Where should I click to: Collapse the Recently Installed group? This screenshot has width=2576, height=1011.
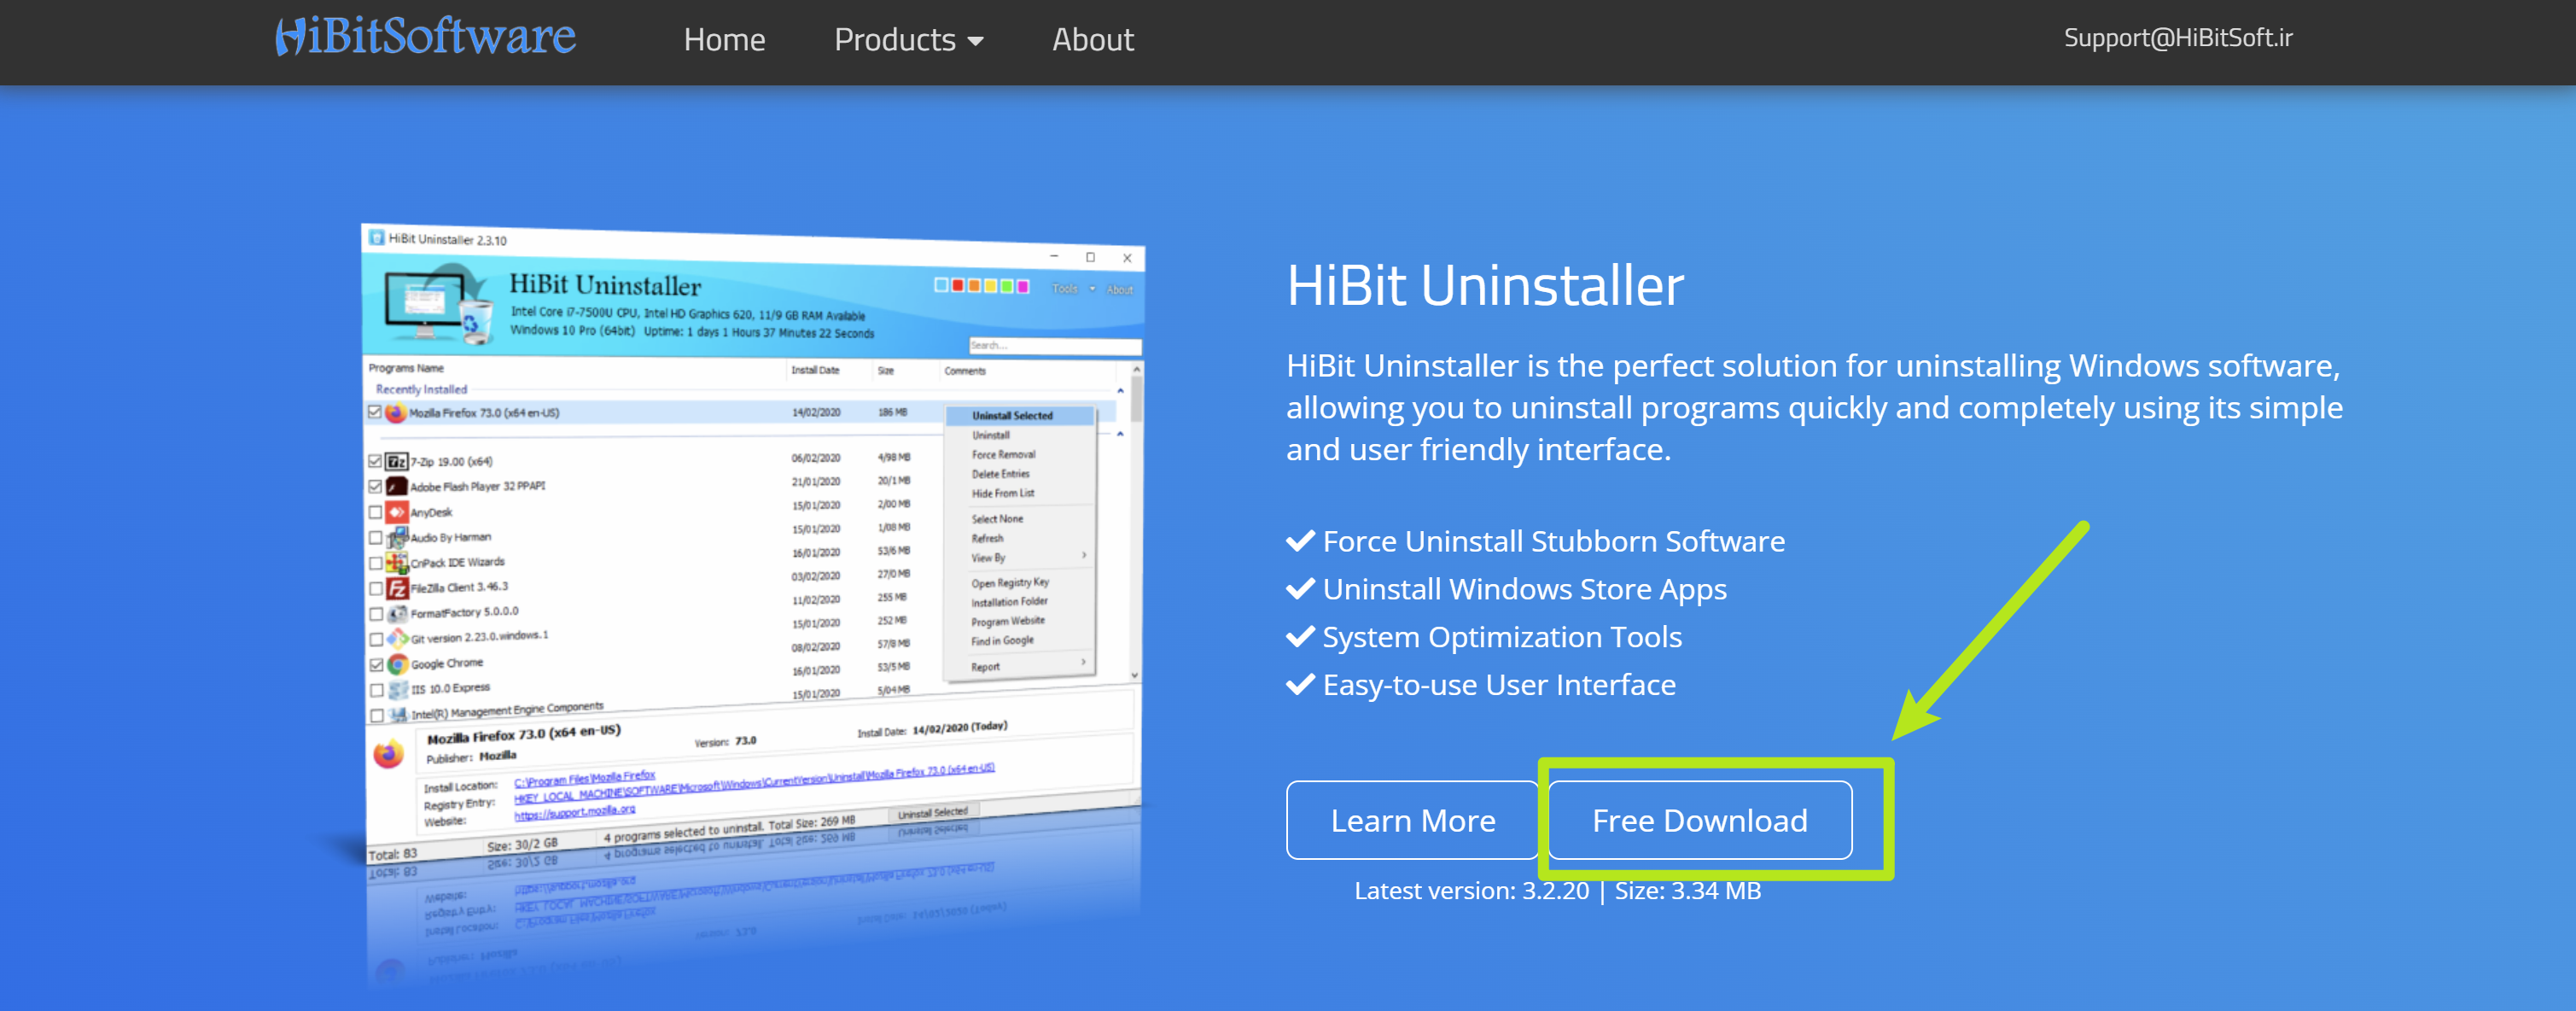pyautogui.click(x=1120, y=391)
